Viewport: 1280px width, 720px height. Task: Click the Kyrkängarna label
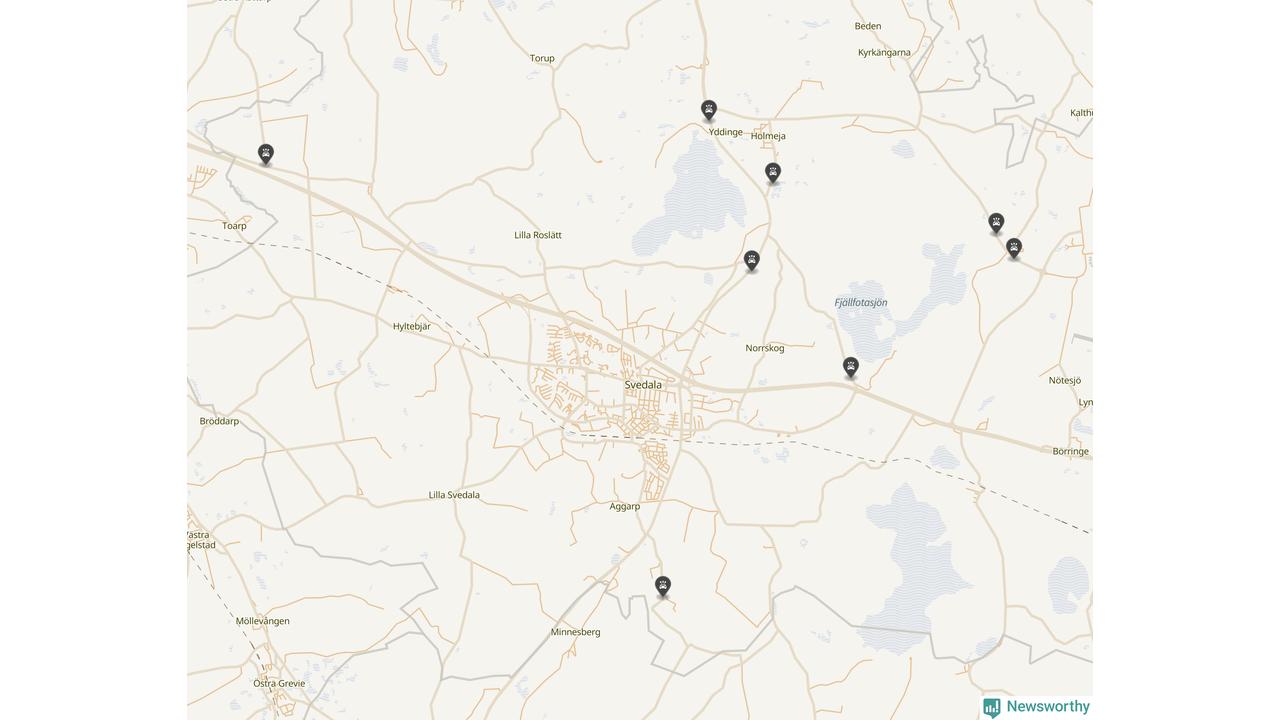coord(884,53)
